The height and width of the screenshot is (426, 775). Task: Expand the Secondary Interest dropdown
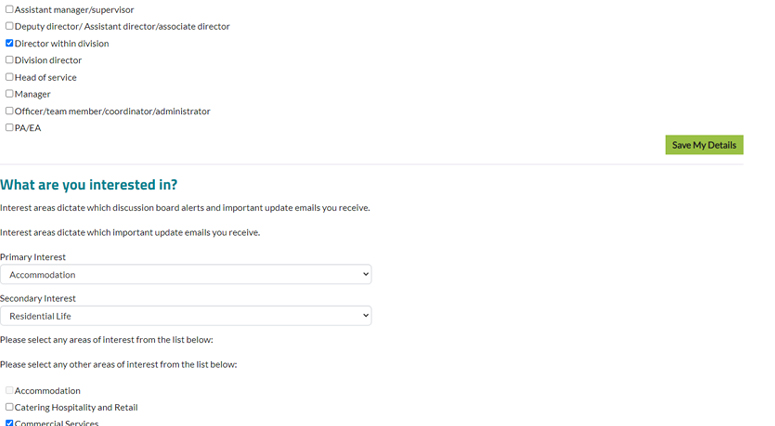pos(186,316)
